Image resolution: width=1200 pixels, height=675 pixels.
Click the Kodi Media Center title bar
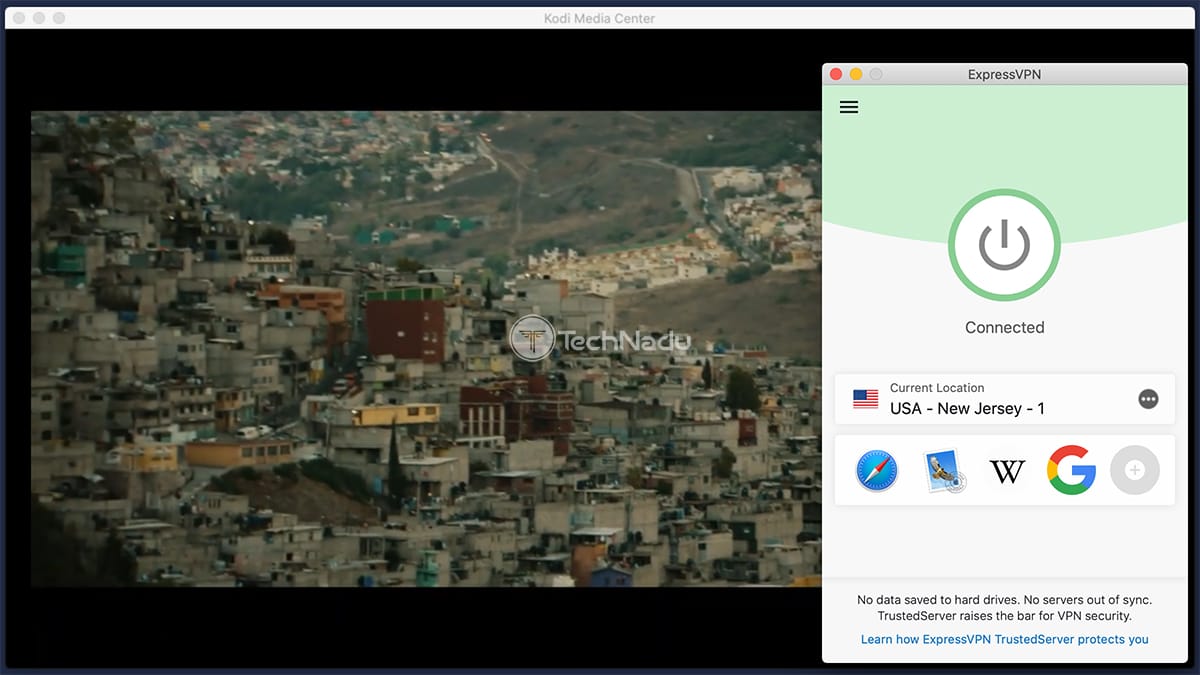600,18
